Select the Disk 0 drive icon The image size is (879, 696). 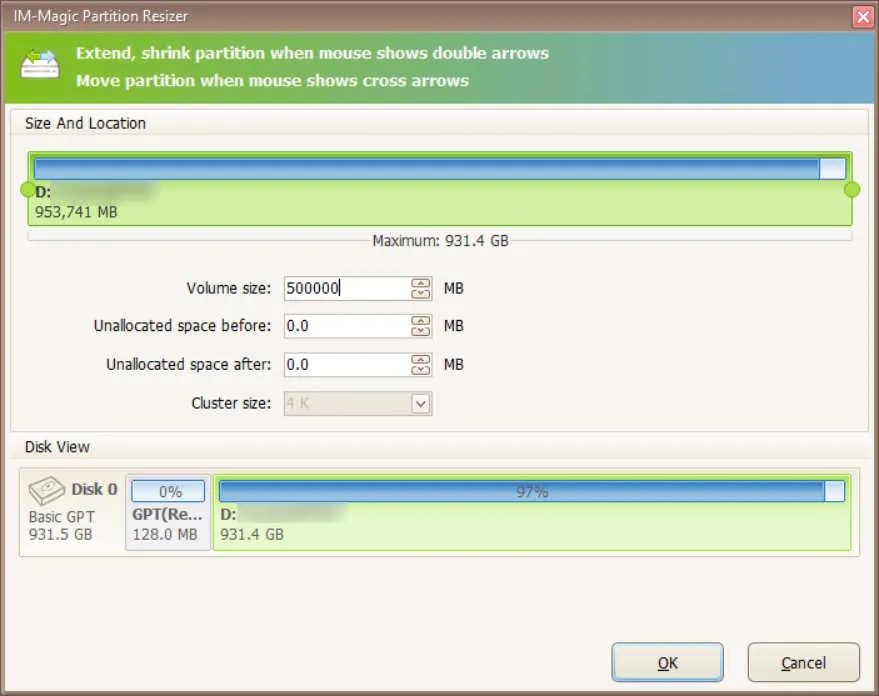coord(47,489)
